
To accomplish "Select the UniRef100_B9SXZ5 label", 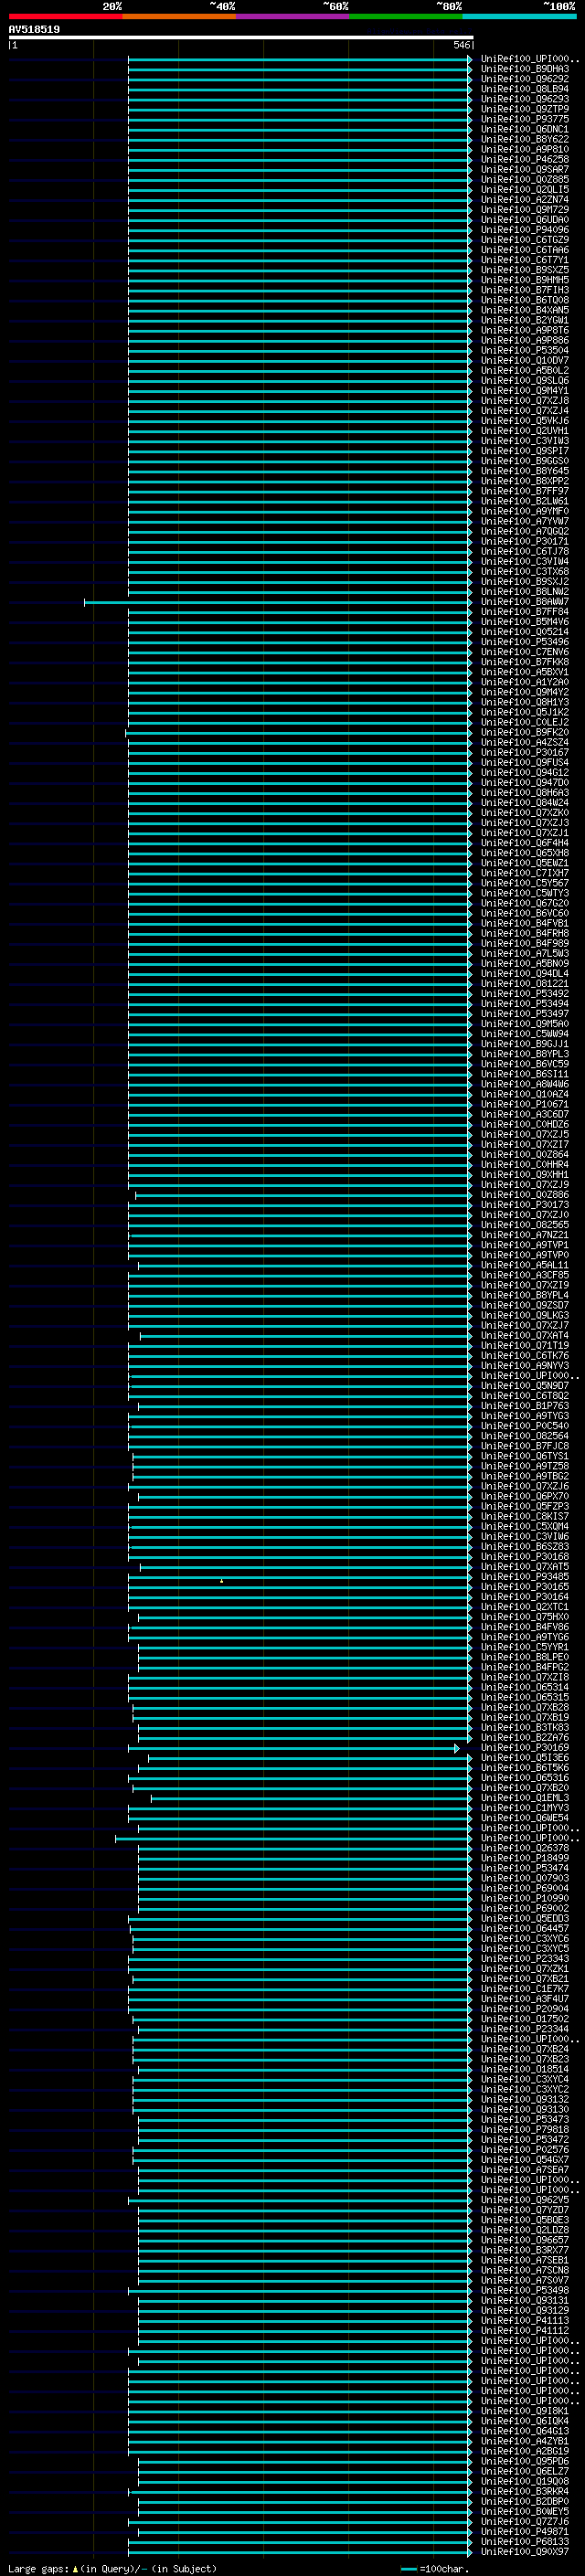I will [525, 271].
